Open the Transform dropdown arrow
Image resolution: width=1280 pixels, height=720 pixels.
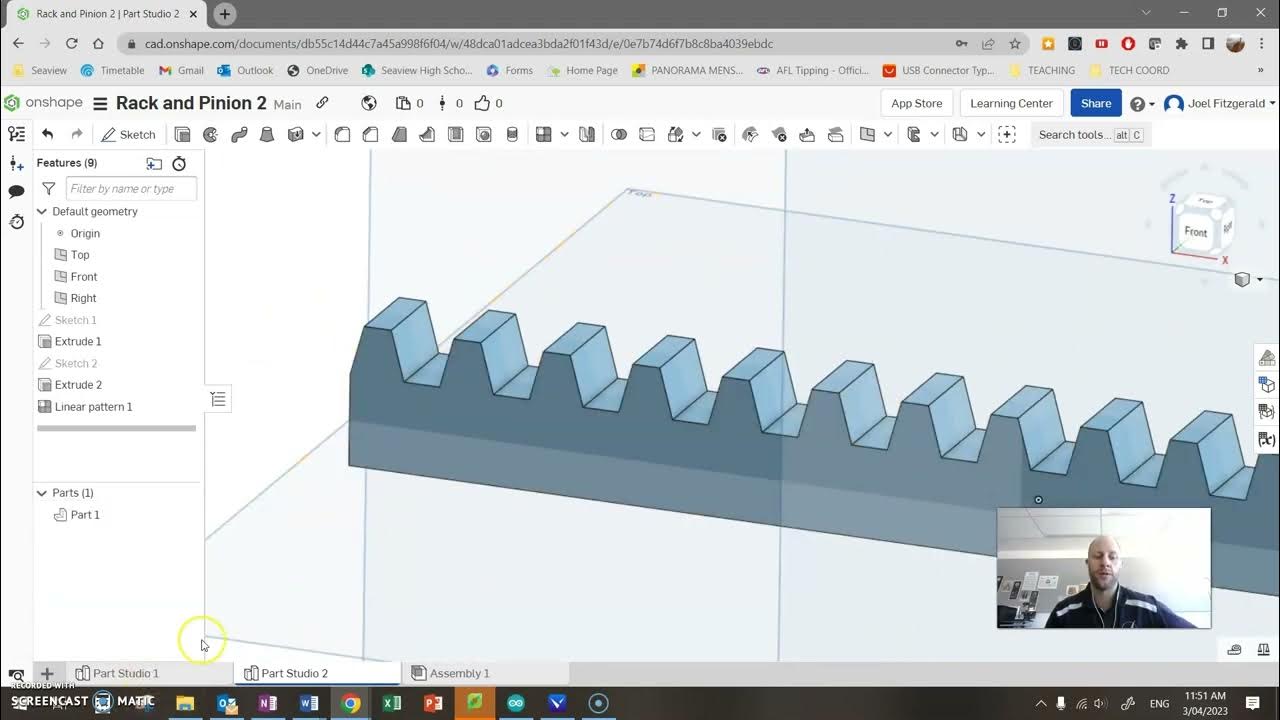click(696, 134)
